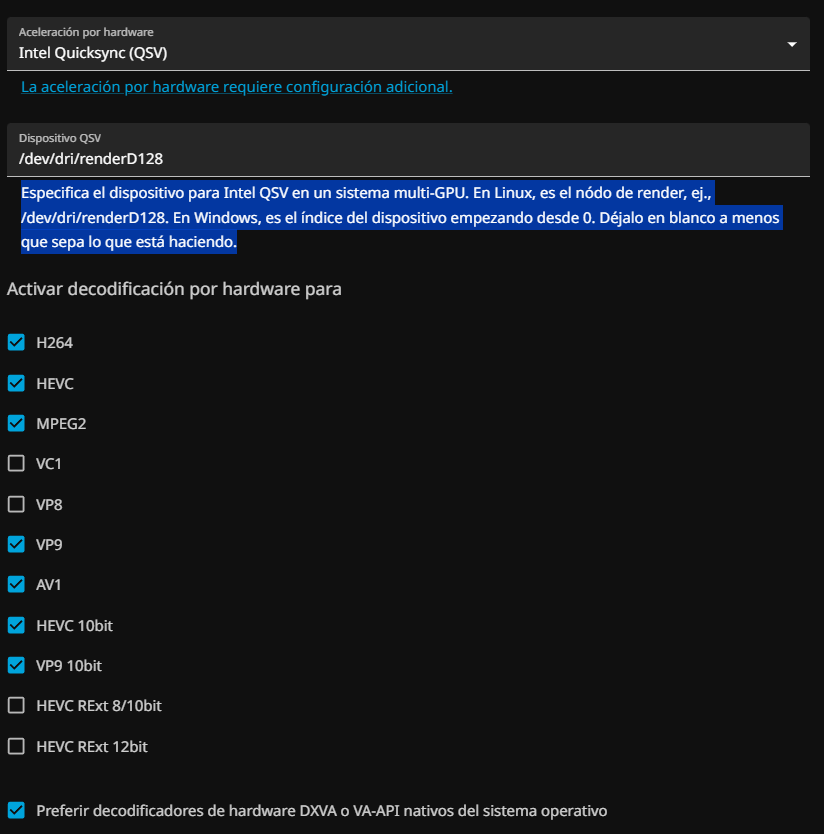Image resolution: width=824 pixels, height=834 pixels.
Task: Click the /dev/dri/renderD128 device input field
Action: coord(400,158)
